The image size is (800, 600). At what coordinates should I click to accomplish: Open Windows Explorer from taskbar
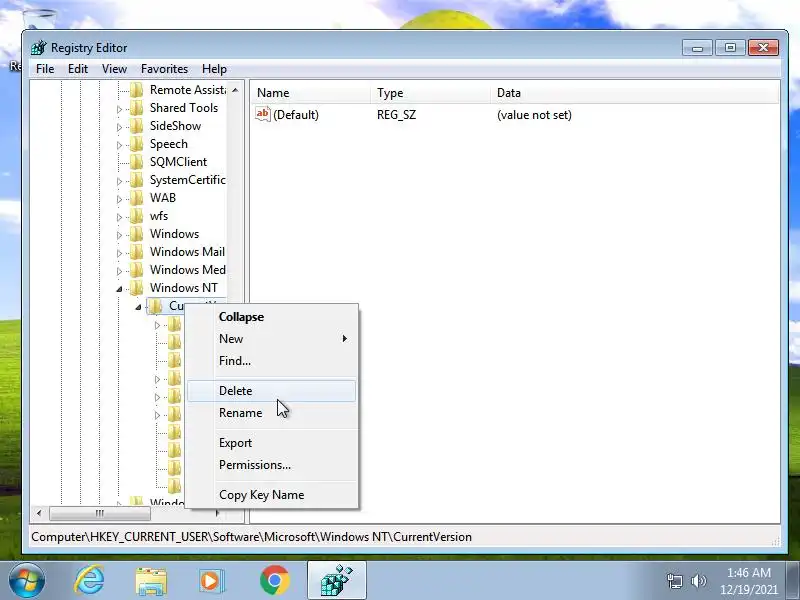[x=151, y=581]
